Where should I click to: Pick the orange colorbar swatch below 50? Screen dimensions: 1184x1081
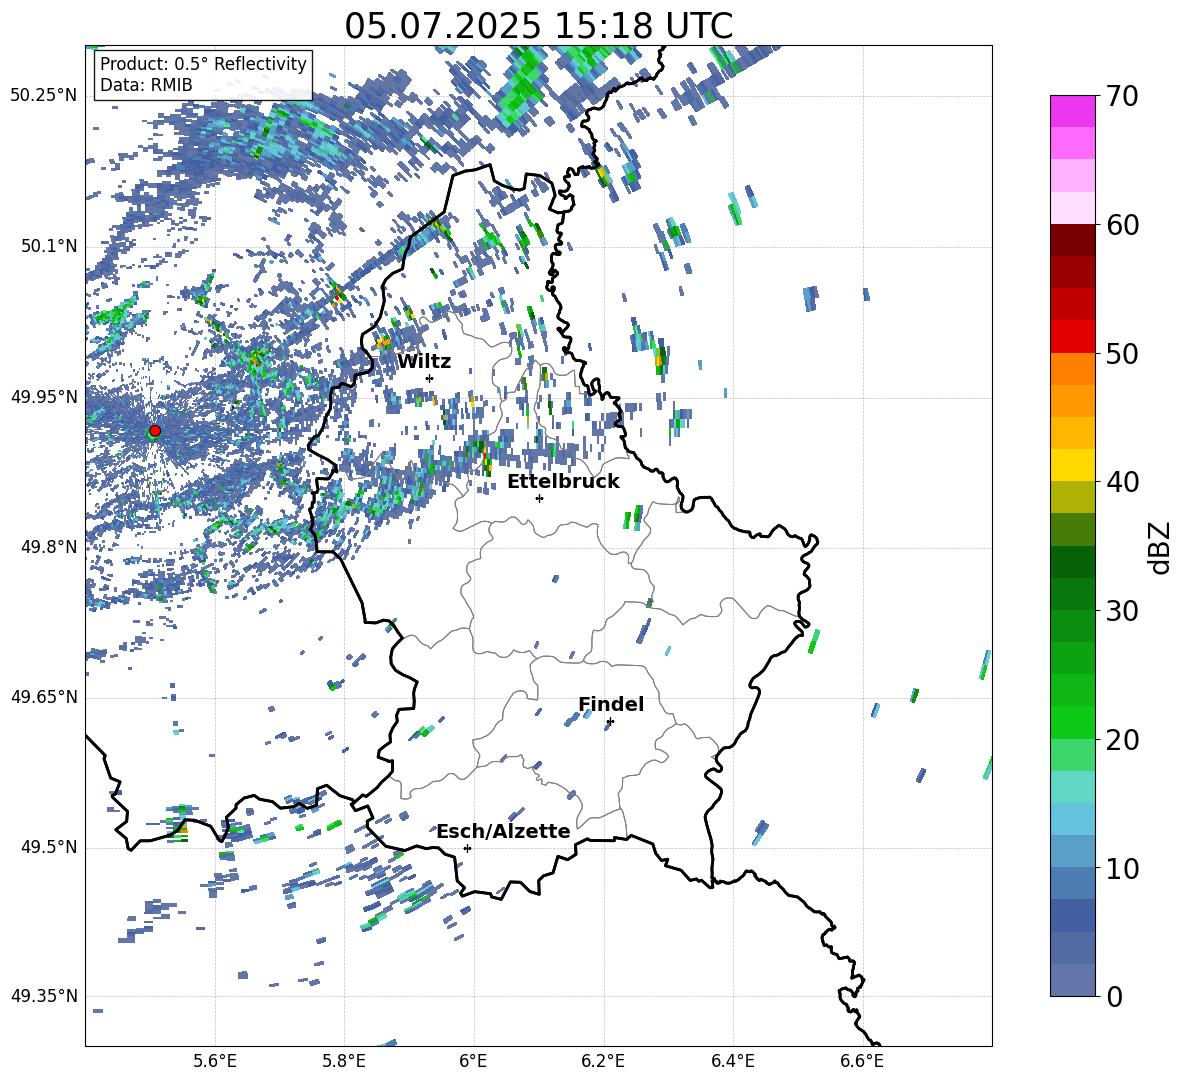point(1073,369)
